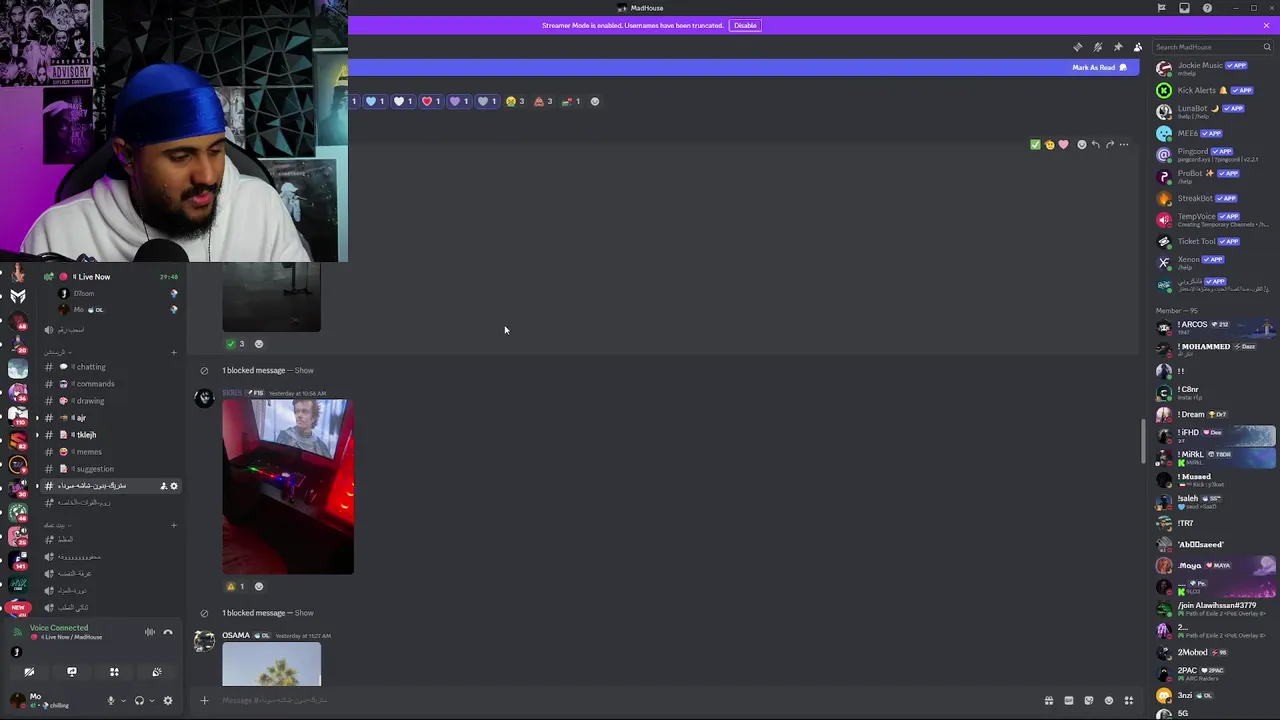Viewport: 1280px width, 720px height.
Task: Toggle the red heart reaction
Action: click(x=431, y=101)
